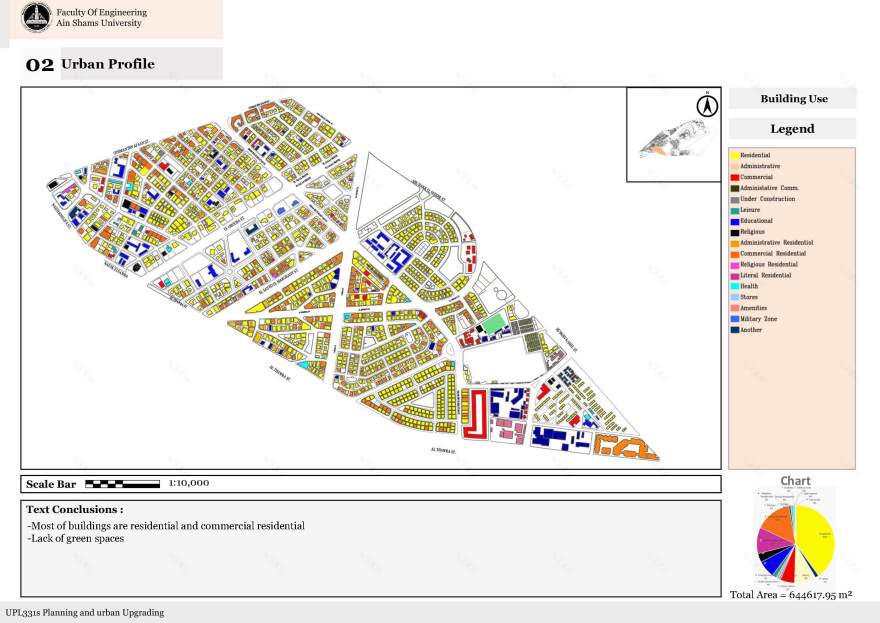
Task: Click the Urban Profile section title
Action: (x=108, y=64)
